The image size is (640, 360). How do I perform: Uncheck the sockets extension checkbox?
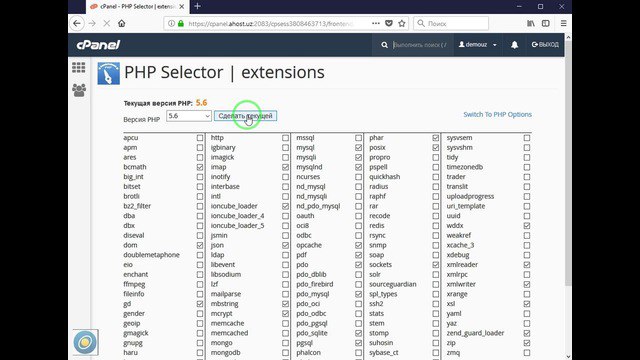tap(436, 265)
